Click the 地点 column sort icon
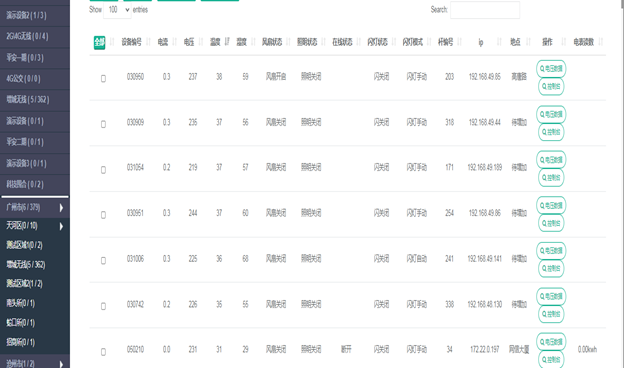624x368 pixels. 528,42
